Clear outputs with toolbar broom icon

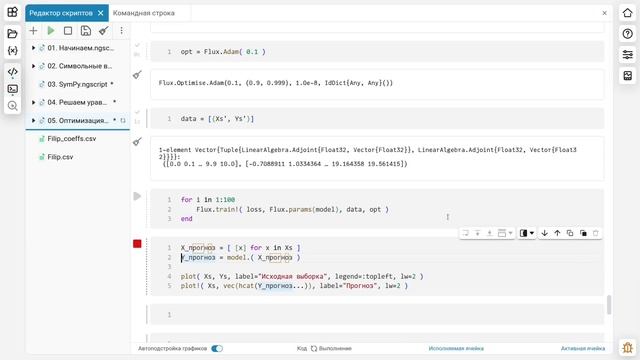pos(103,31)
